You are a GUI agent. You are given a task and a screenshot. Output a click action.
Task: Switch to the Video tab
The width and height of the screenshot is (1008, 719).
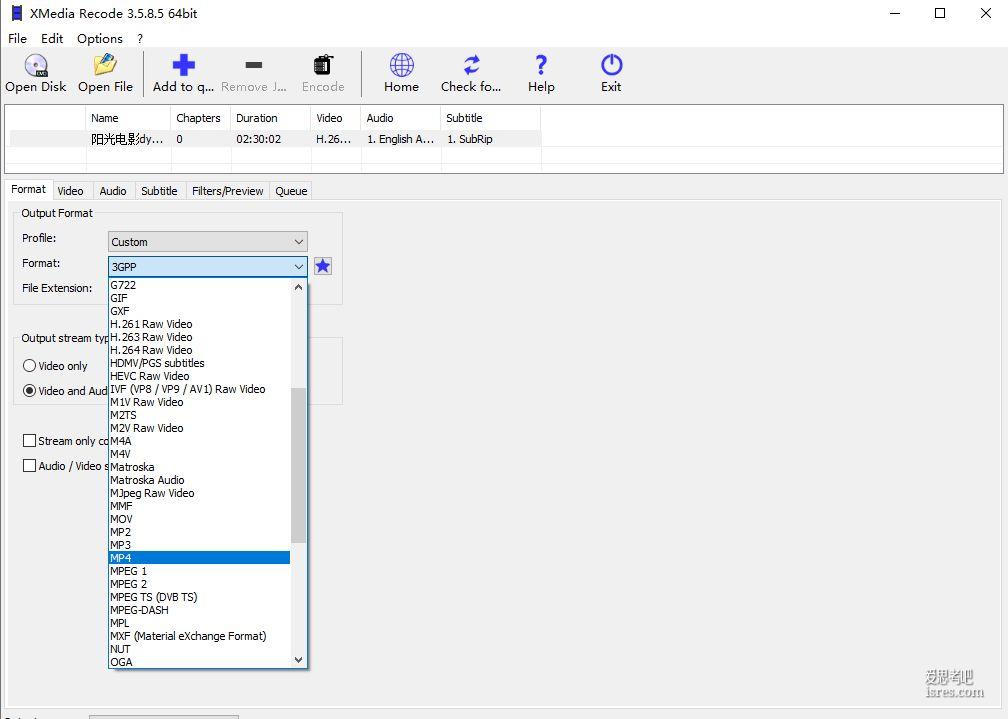tap(70, 191)
